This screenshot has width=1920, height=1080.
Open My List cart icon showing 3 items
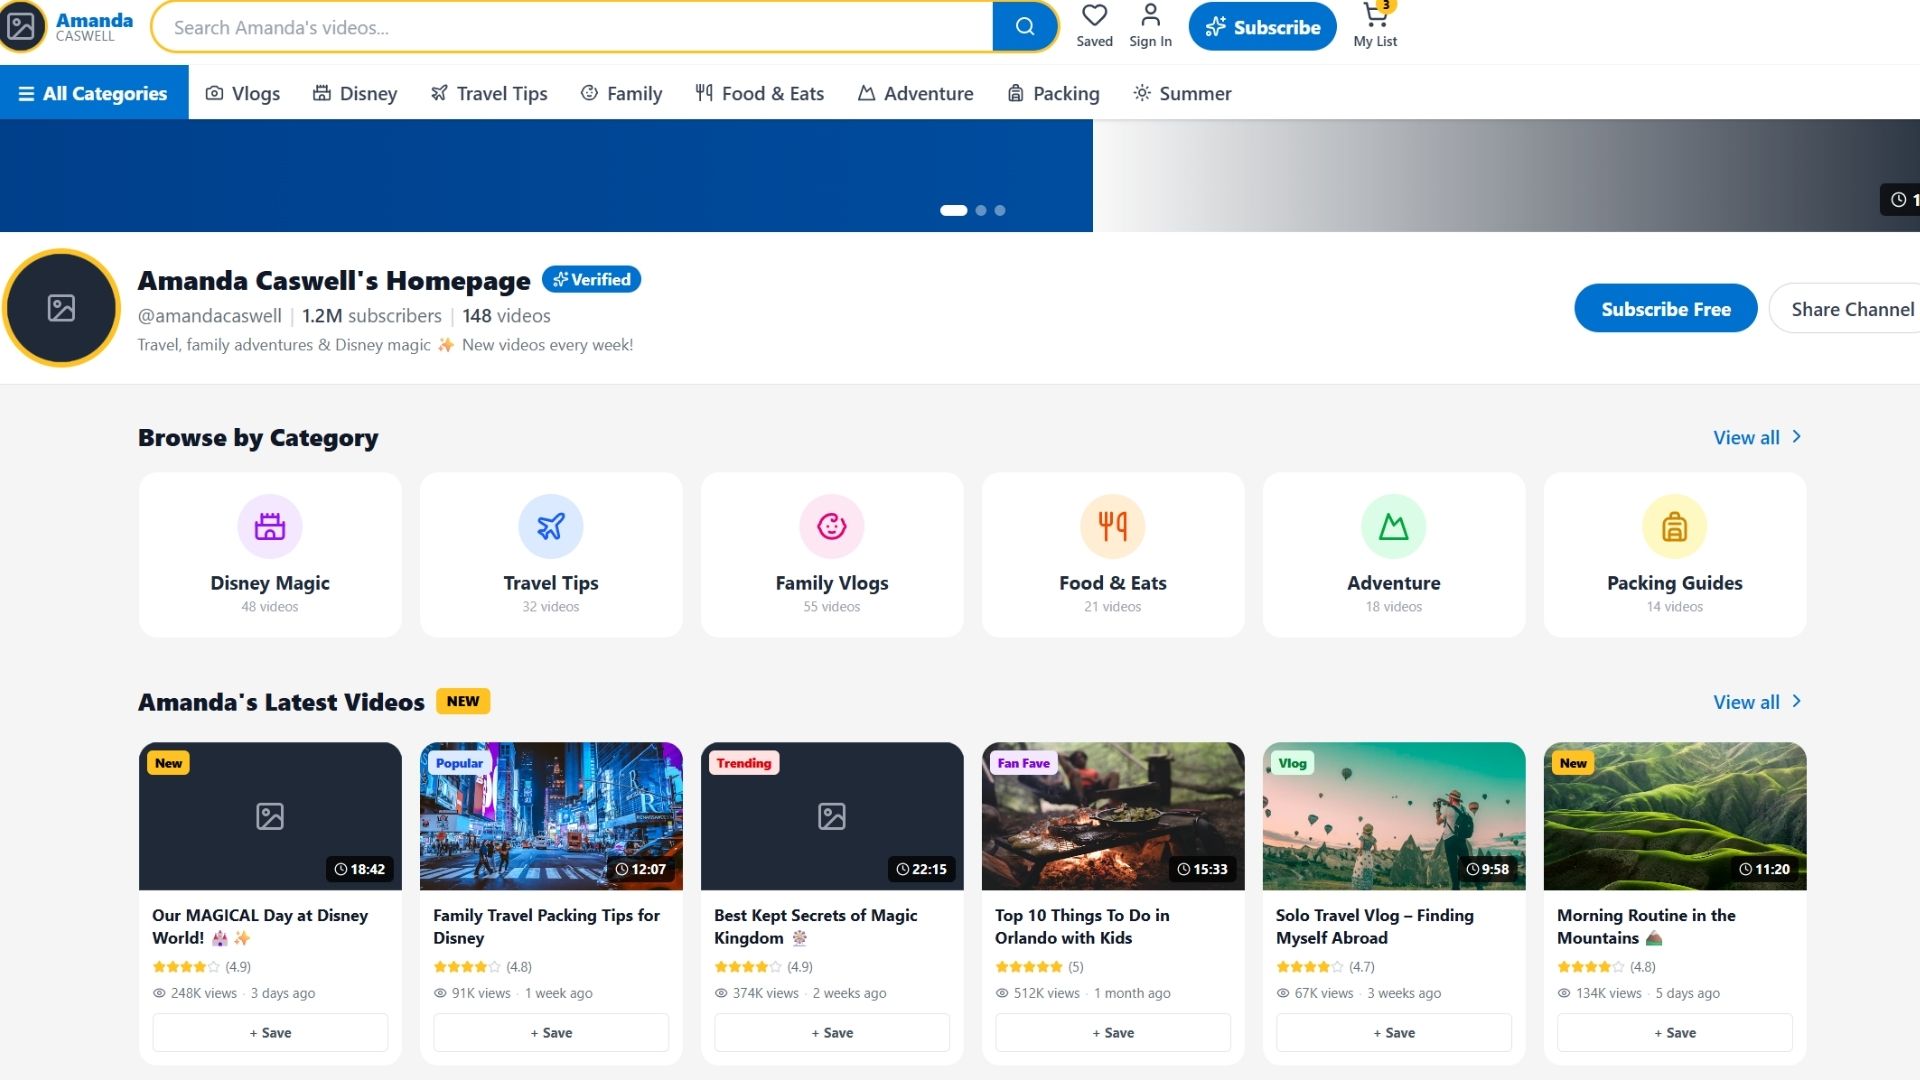coord(1374,15)
